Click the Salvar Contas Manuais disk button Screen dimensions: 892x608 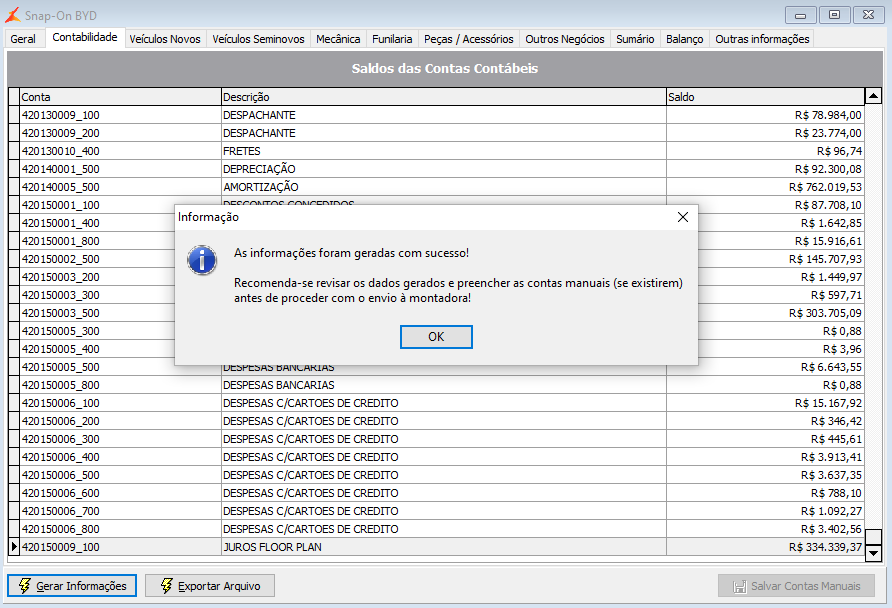click(x=796, y=586)
